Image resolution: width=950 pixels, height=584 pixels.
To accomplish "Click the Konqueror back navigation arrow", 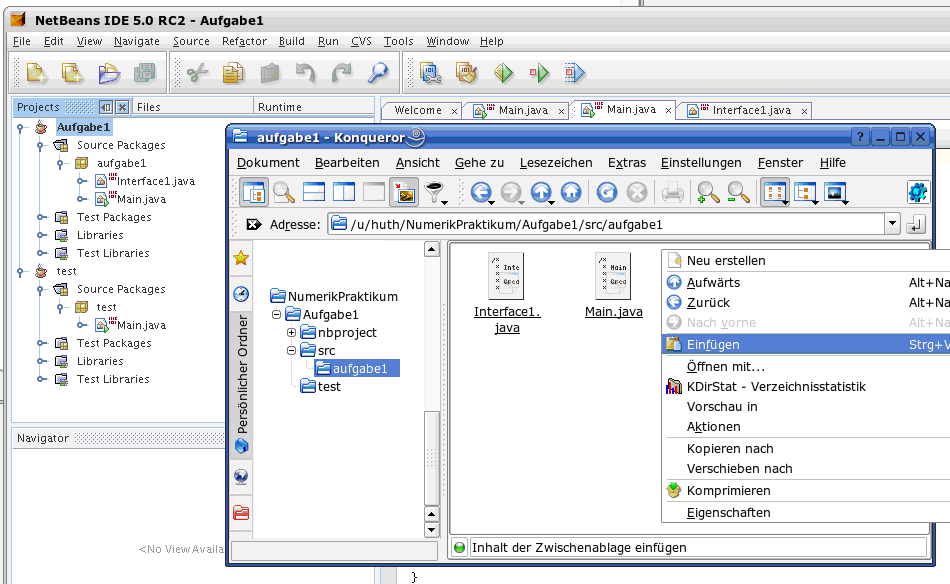I will 482,192.
